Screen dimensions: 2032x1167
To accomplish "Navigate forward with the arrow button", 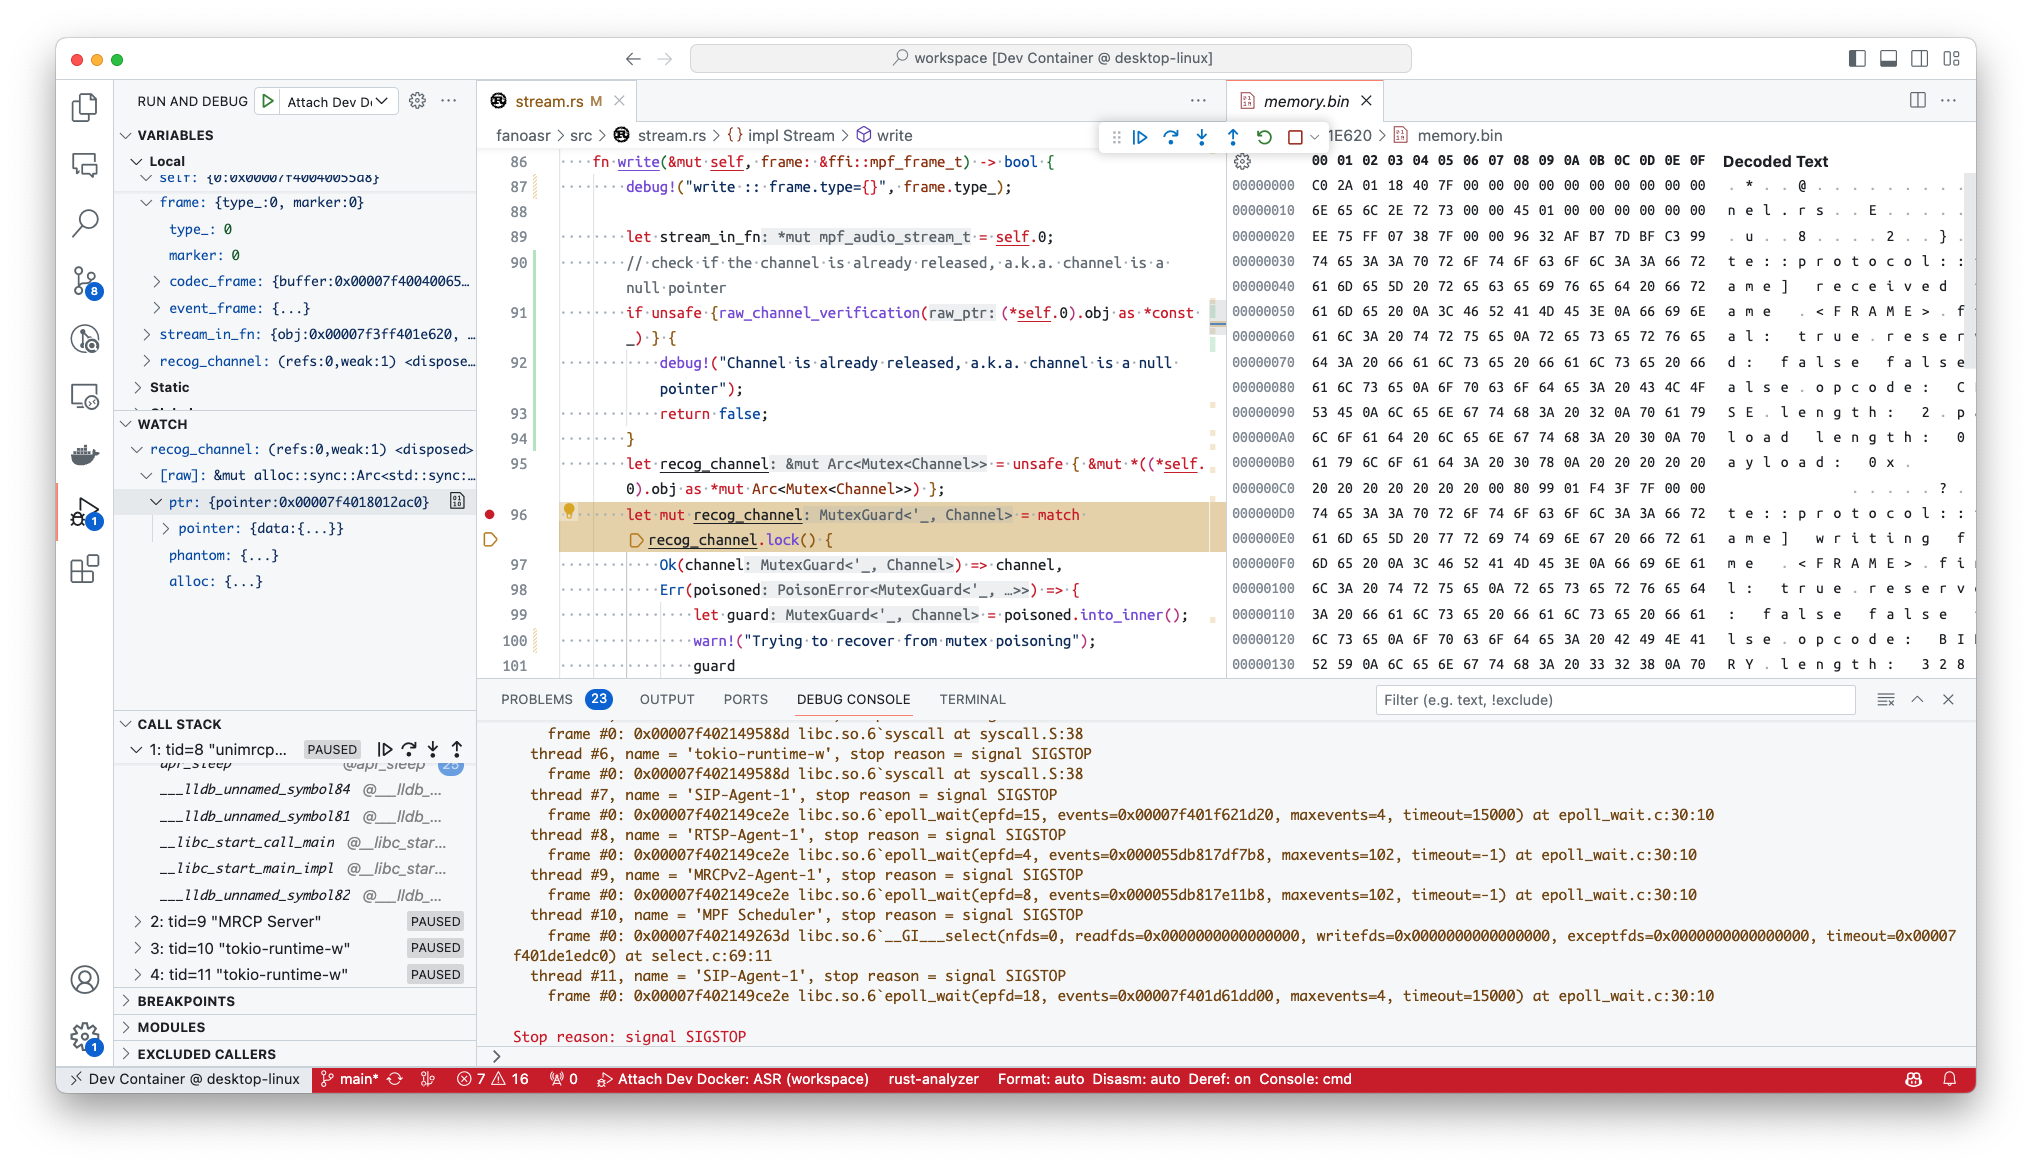I will pyautogui.click(x=665, y=59).
